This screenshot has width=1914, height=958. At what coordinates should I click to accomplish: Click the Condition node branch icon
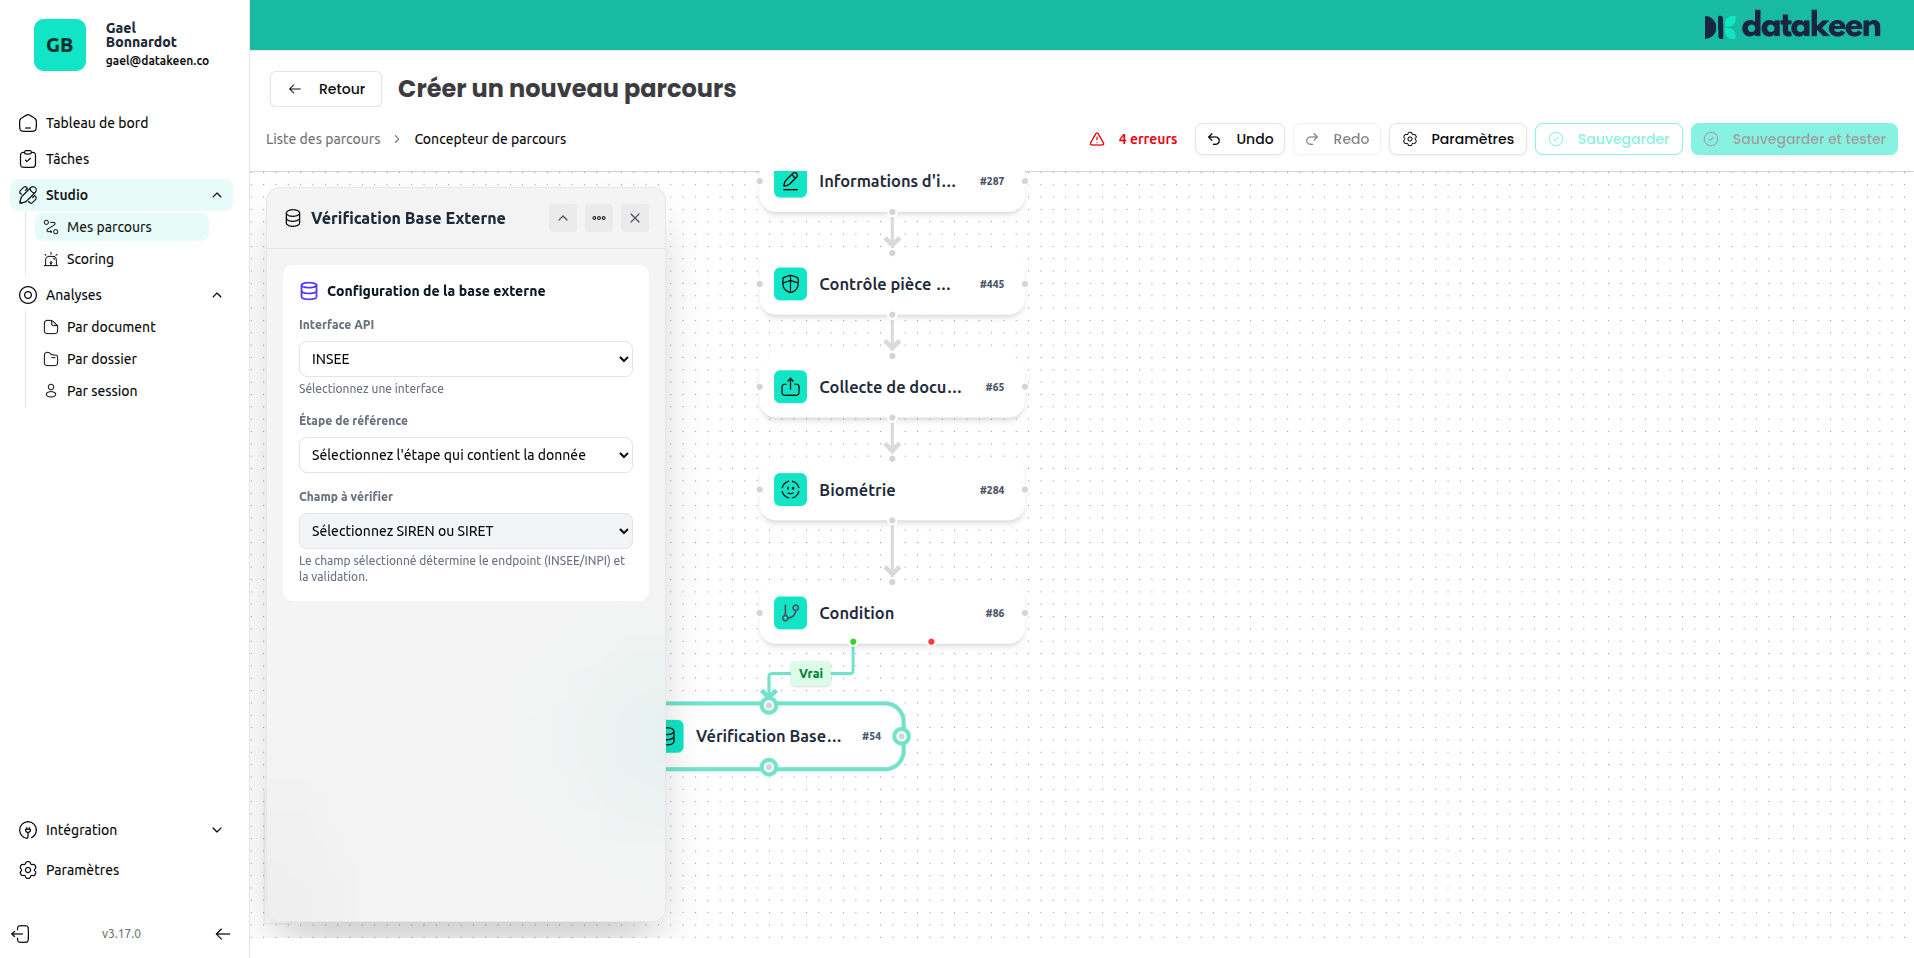[790, 613]
